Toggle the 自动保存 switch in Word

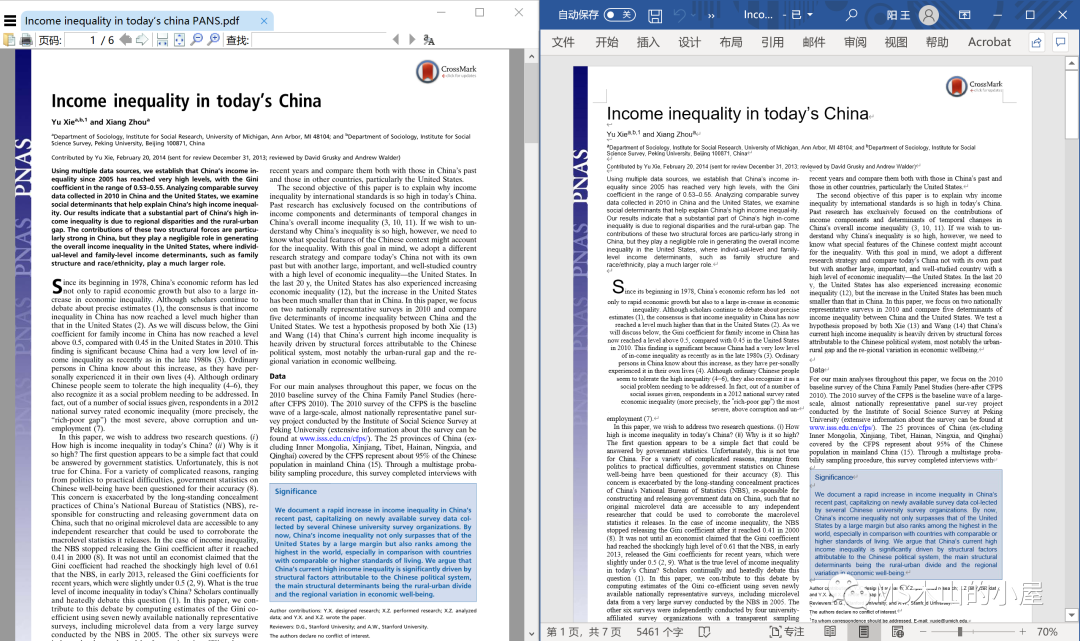619,14
